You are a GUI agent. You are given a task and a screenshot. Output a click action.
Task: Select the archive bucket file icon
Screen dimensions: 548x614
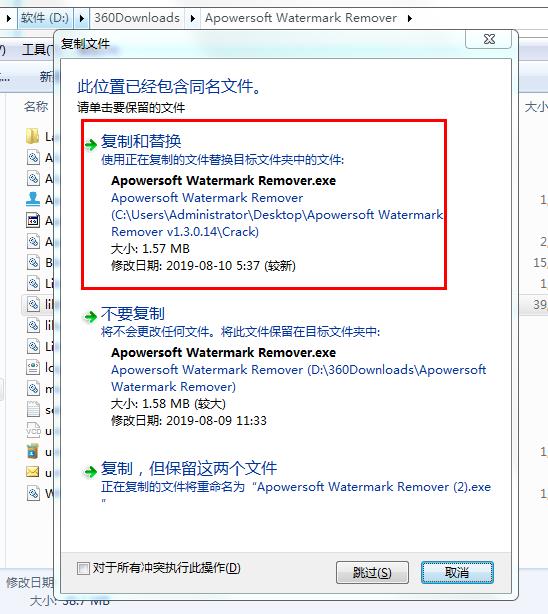33,451
